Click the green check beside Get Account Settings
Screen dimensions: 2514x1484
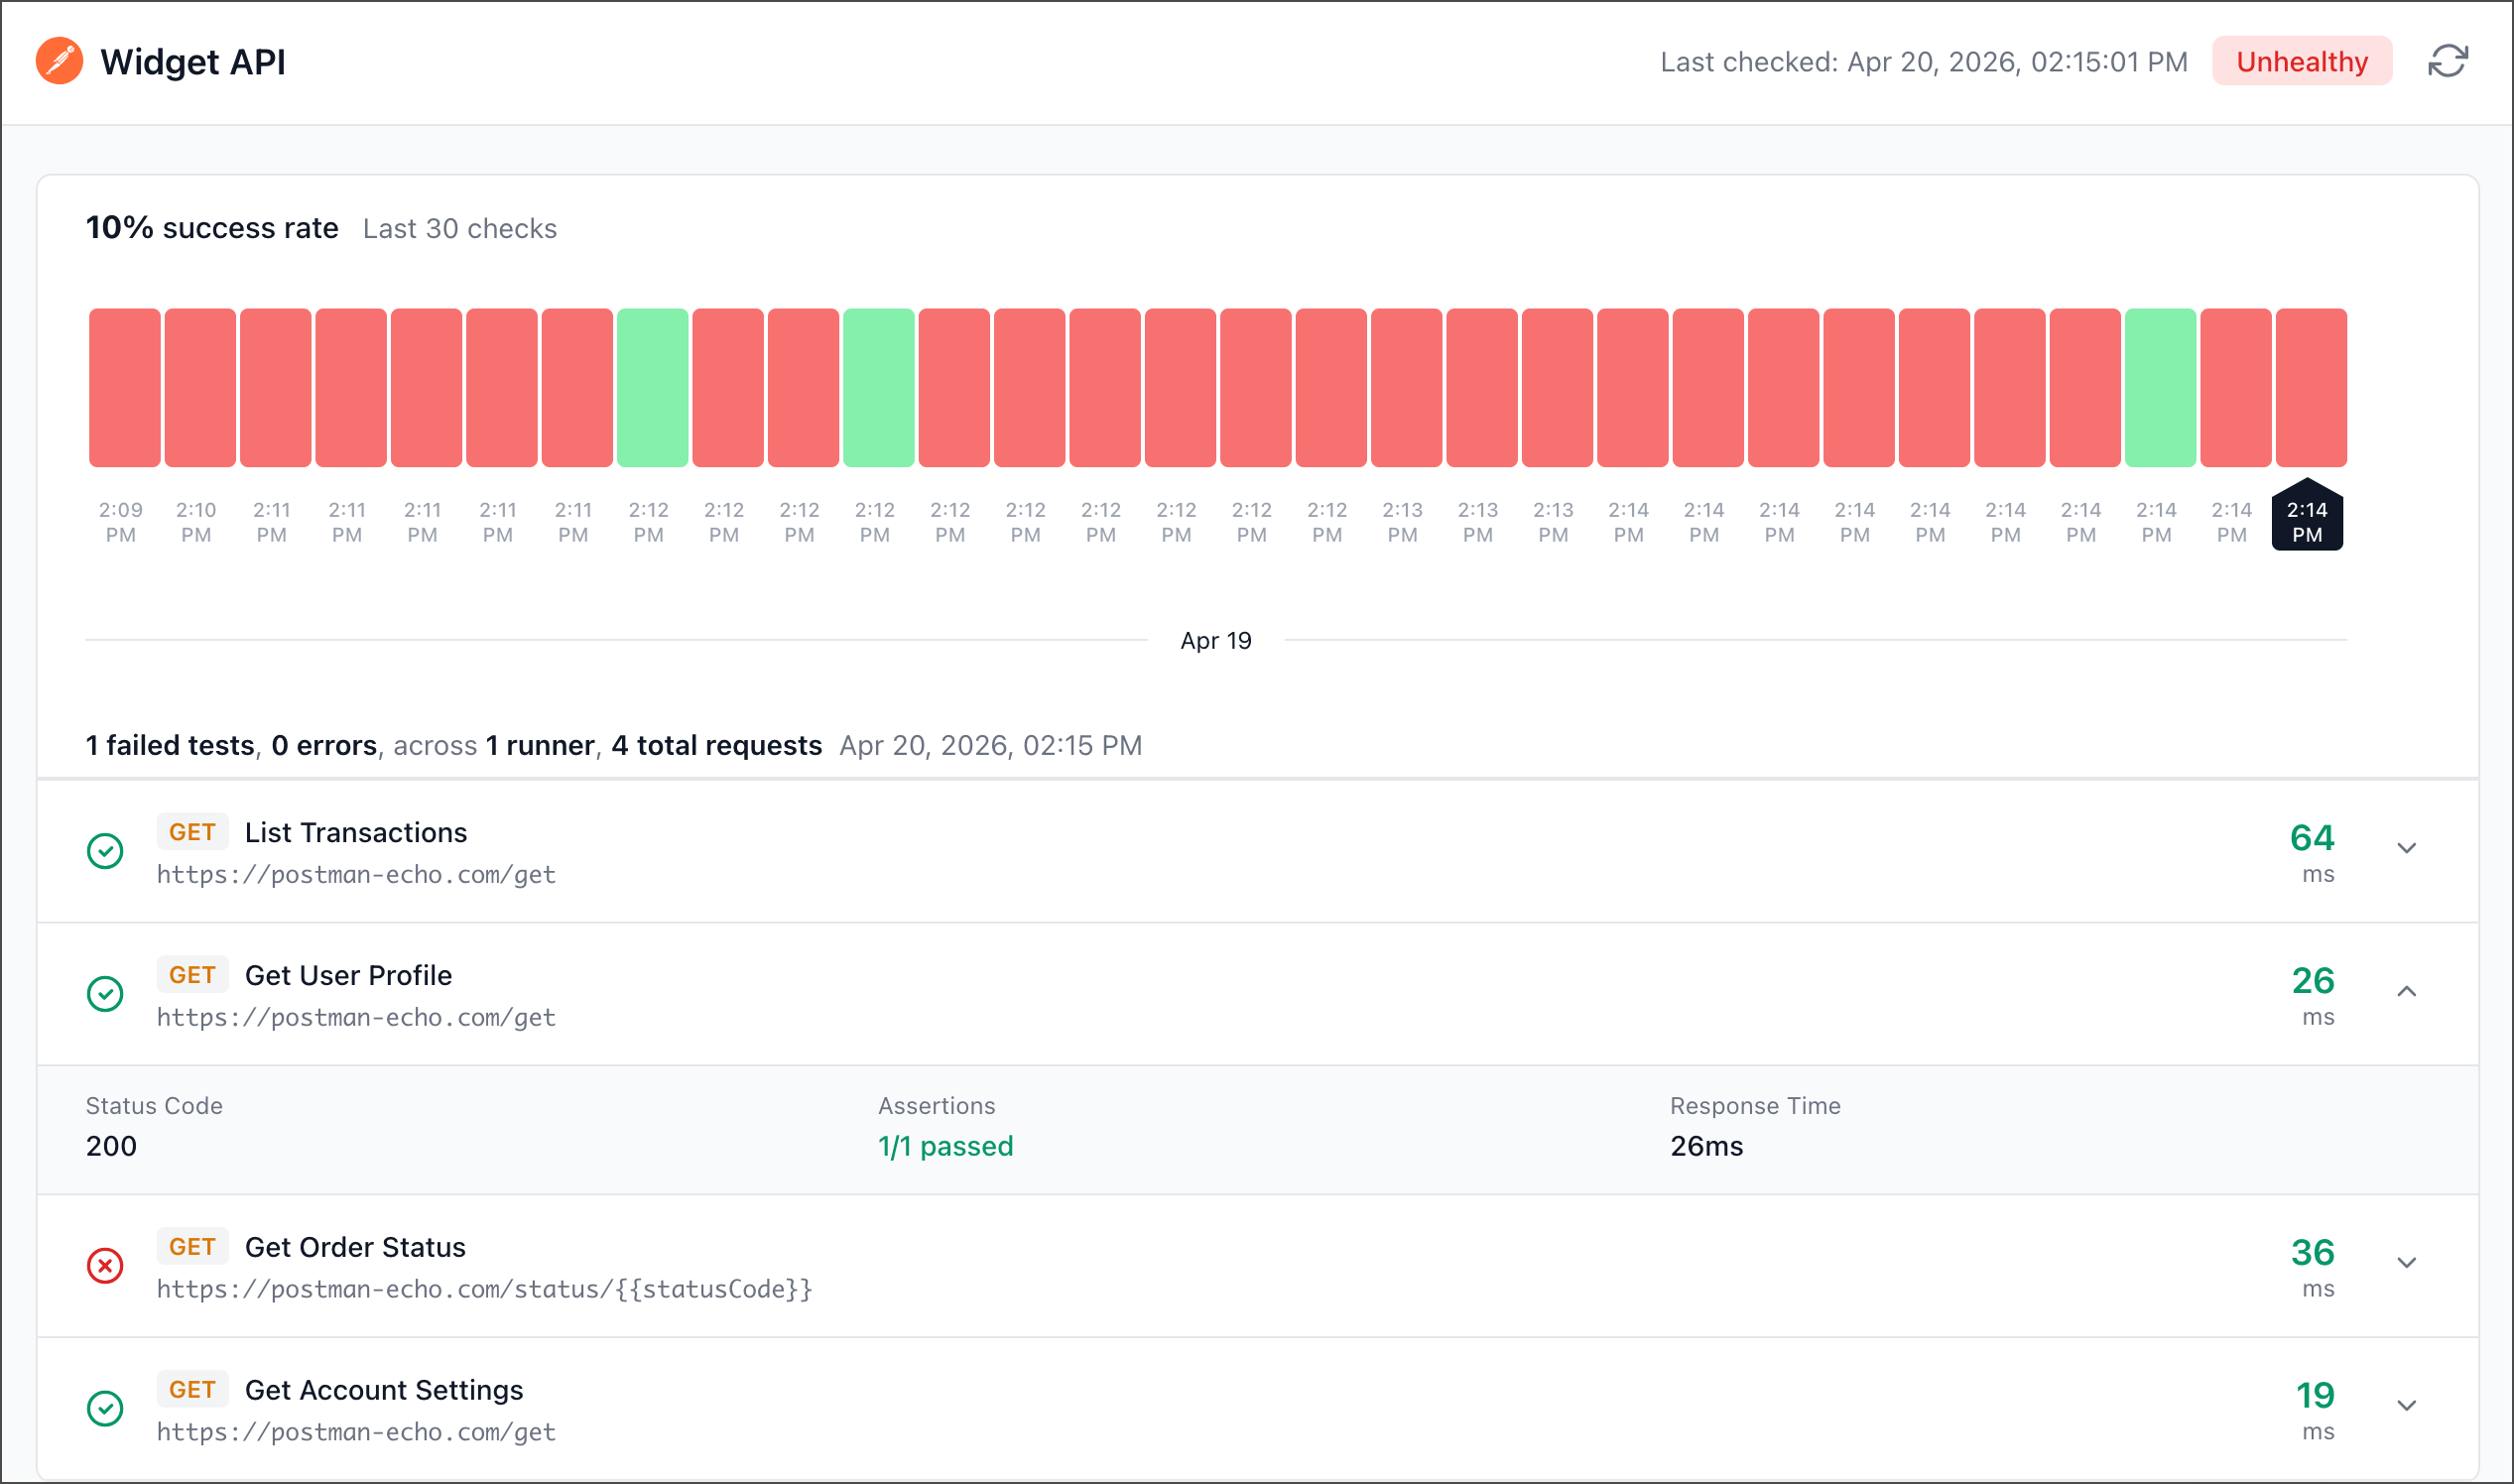point(105,1409)
